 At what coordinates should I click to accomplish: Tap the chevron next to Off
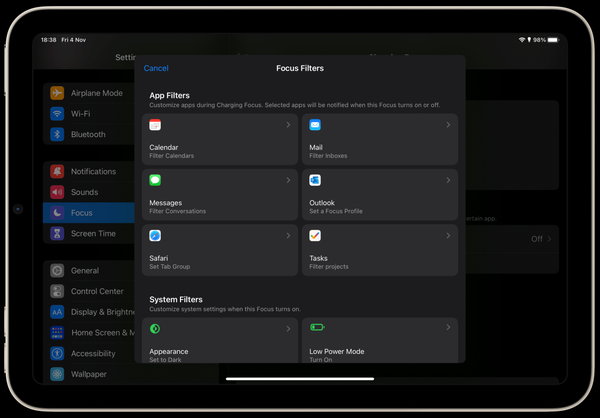[549, 239]
